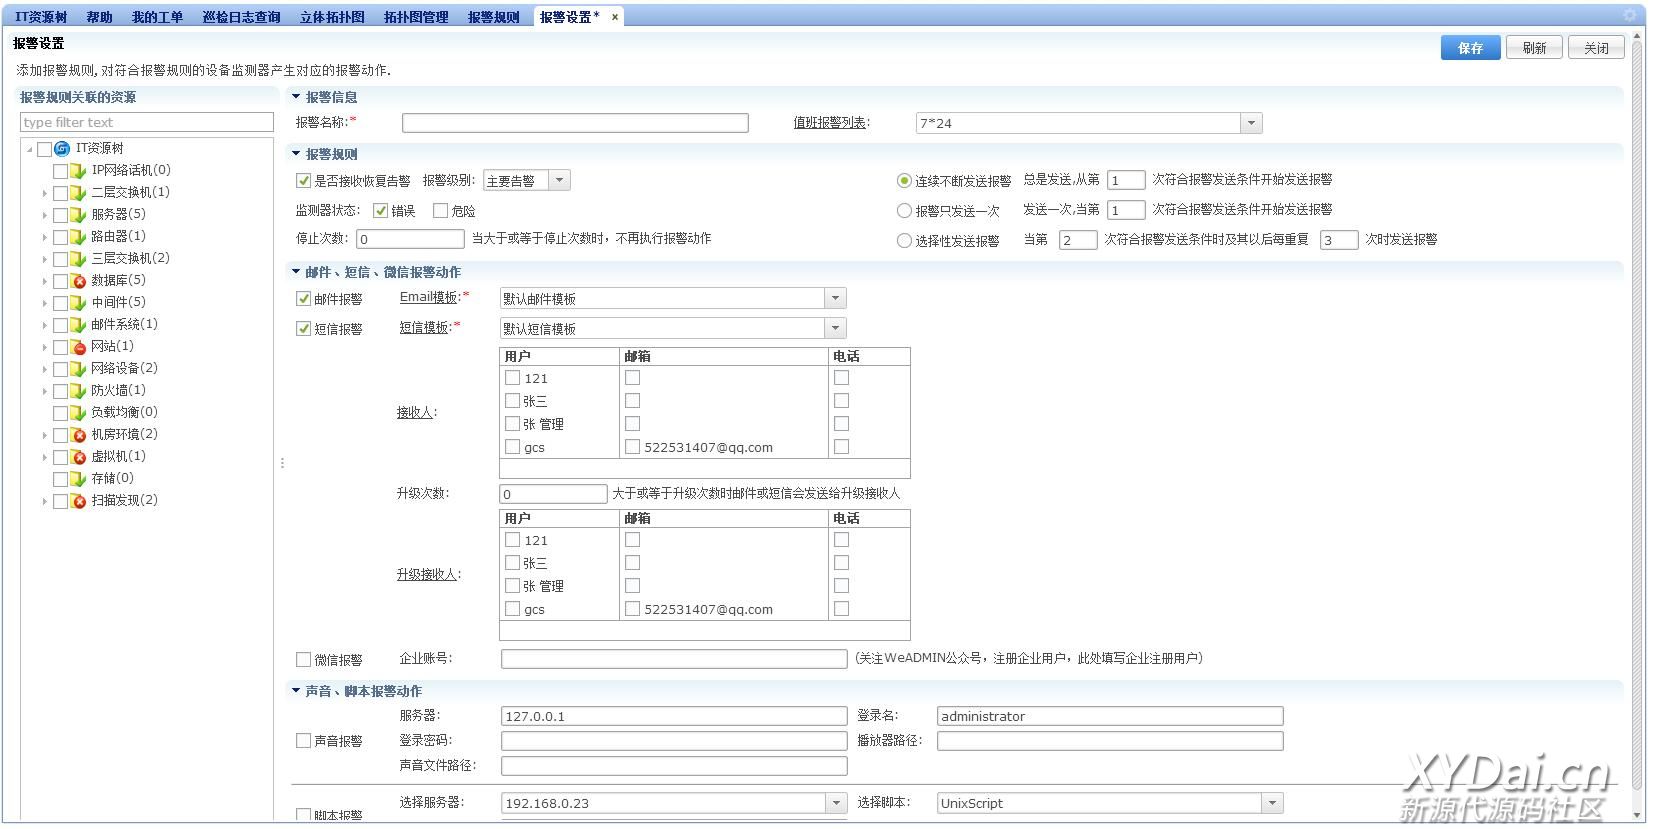This screenshot has height=829, width=1657.
Task: Click the 值班报警列表 link
Action: click(x=831, y=123)
